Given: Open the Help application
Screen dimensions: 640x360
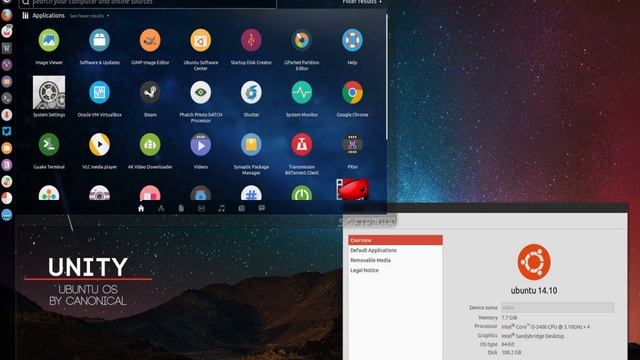Looking at the screenshot, I should pyautogui.click(x=352, y=41).
